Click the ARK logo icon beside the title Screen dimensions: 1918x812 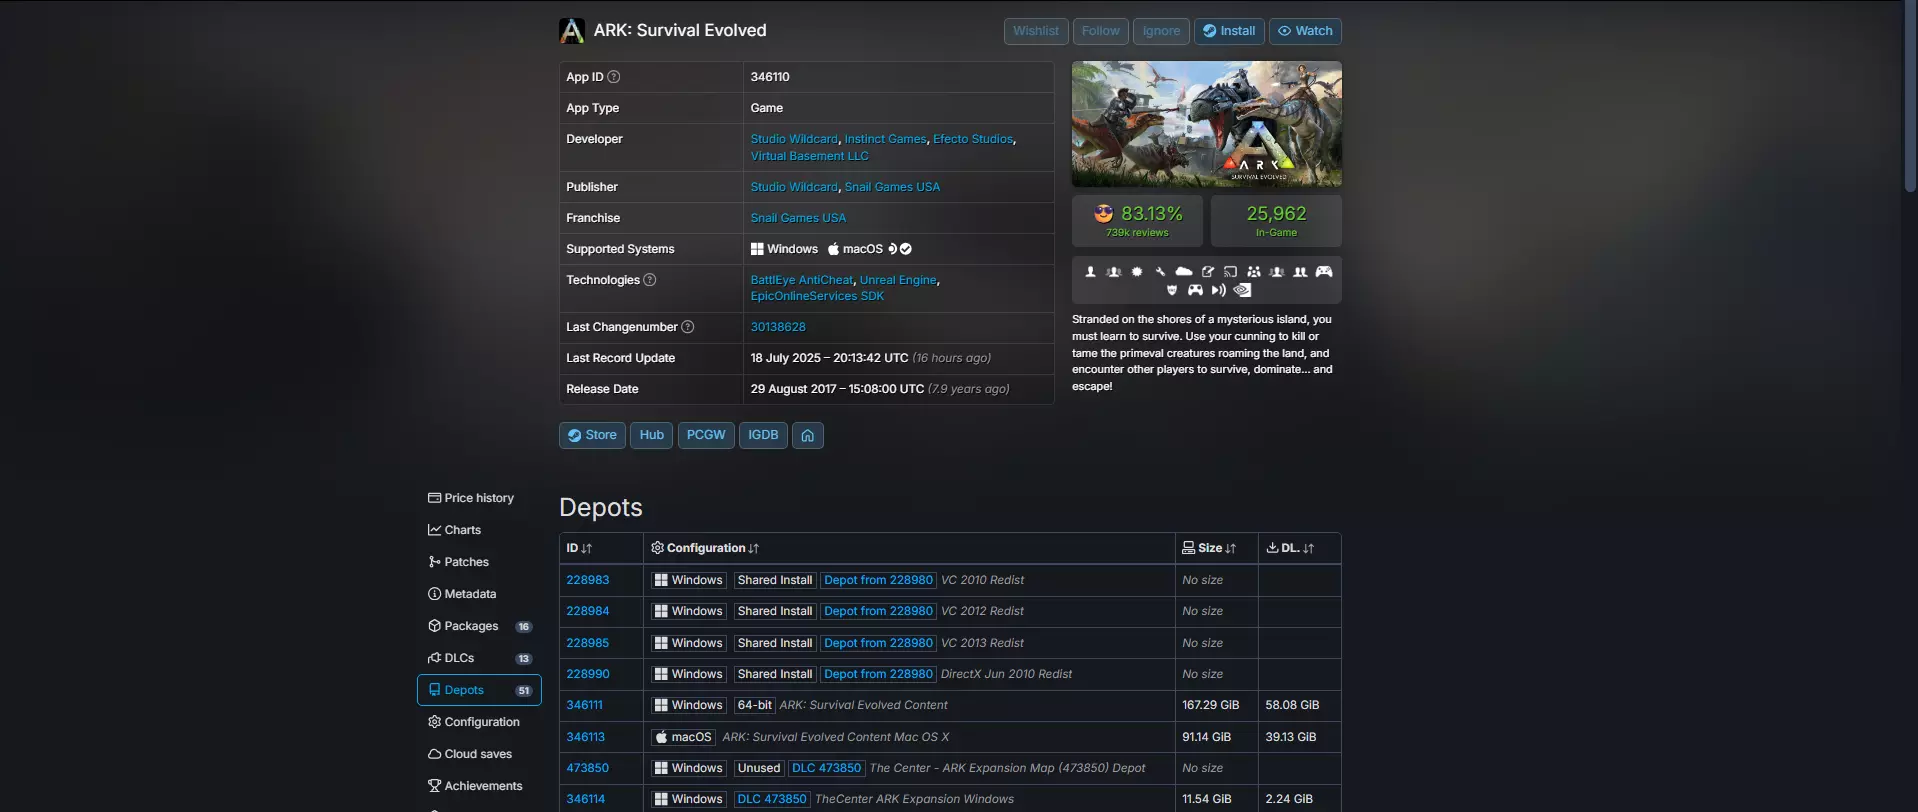(x=572, y=31)
